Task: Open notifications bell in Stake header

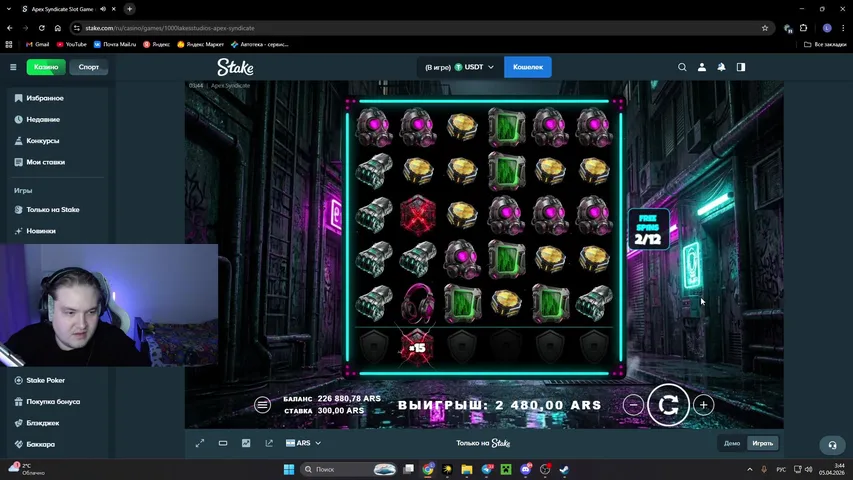Action: coord(721,67)
